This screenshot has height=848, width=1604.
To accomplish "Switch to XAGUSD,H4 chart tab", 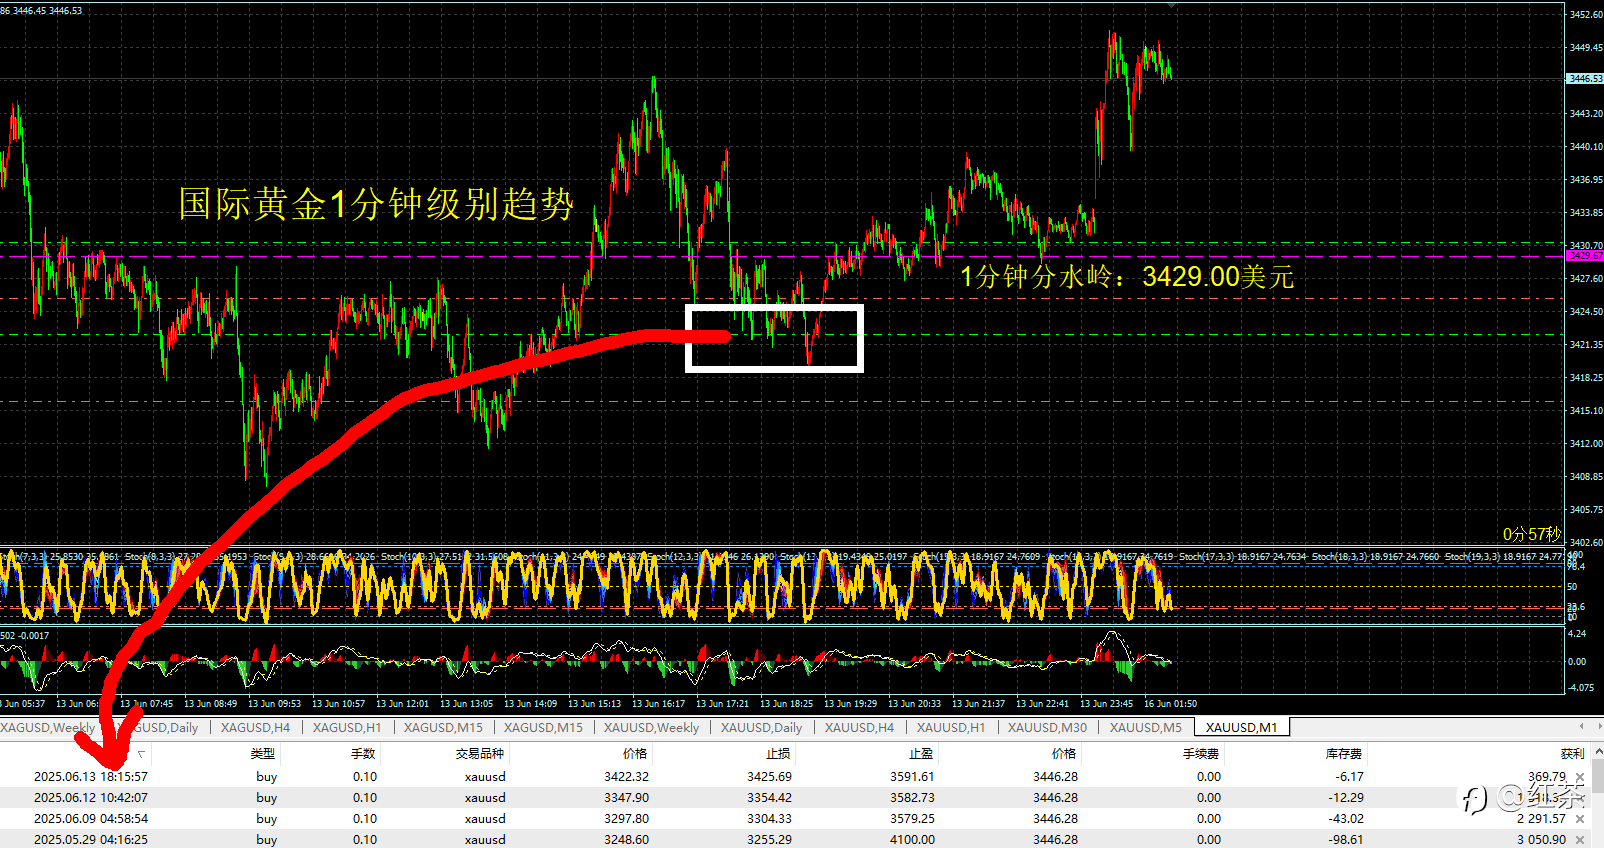I will point(255,728).
